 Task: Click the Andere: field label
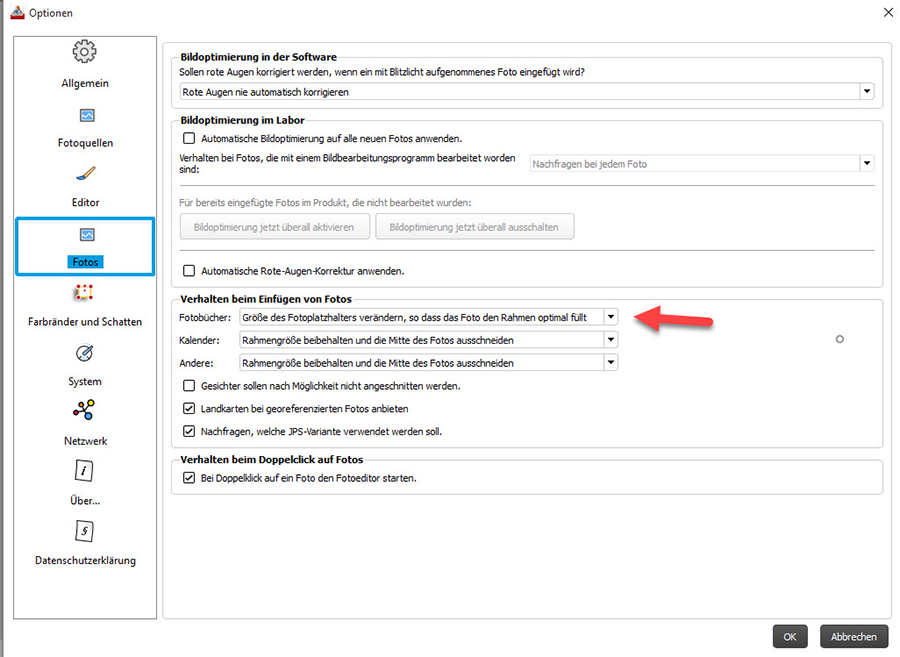pyautogui.click(x=196, y=364)
